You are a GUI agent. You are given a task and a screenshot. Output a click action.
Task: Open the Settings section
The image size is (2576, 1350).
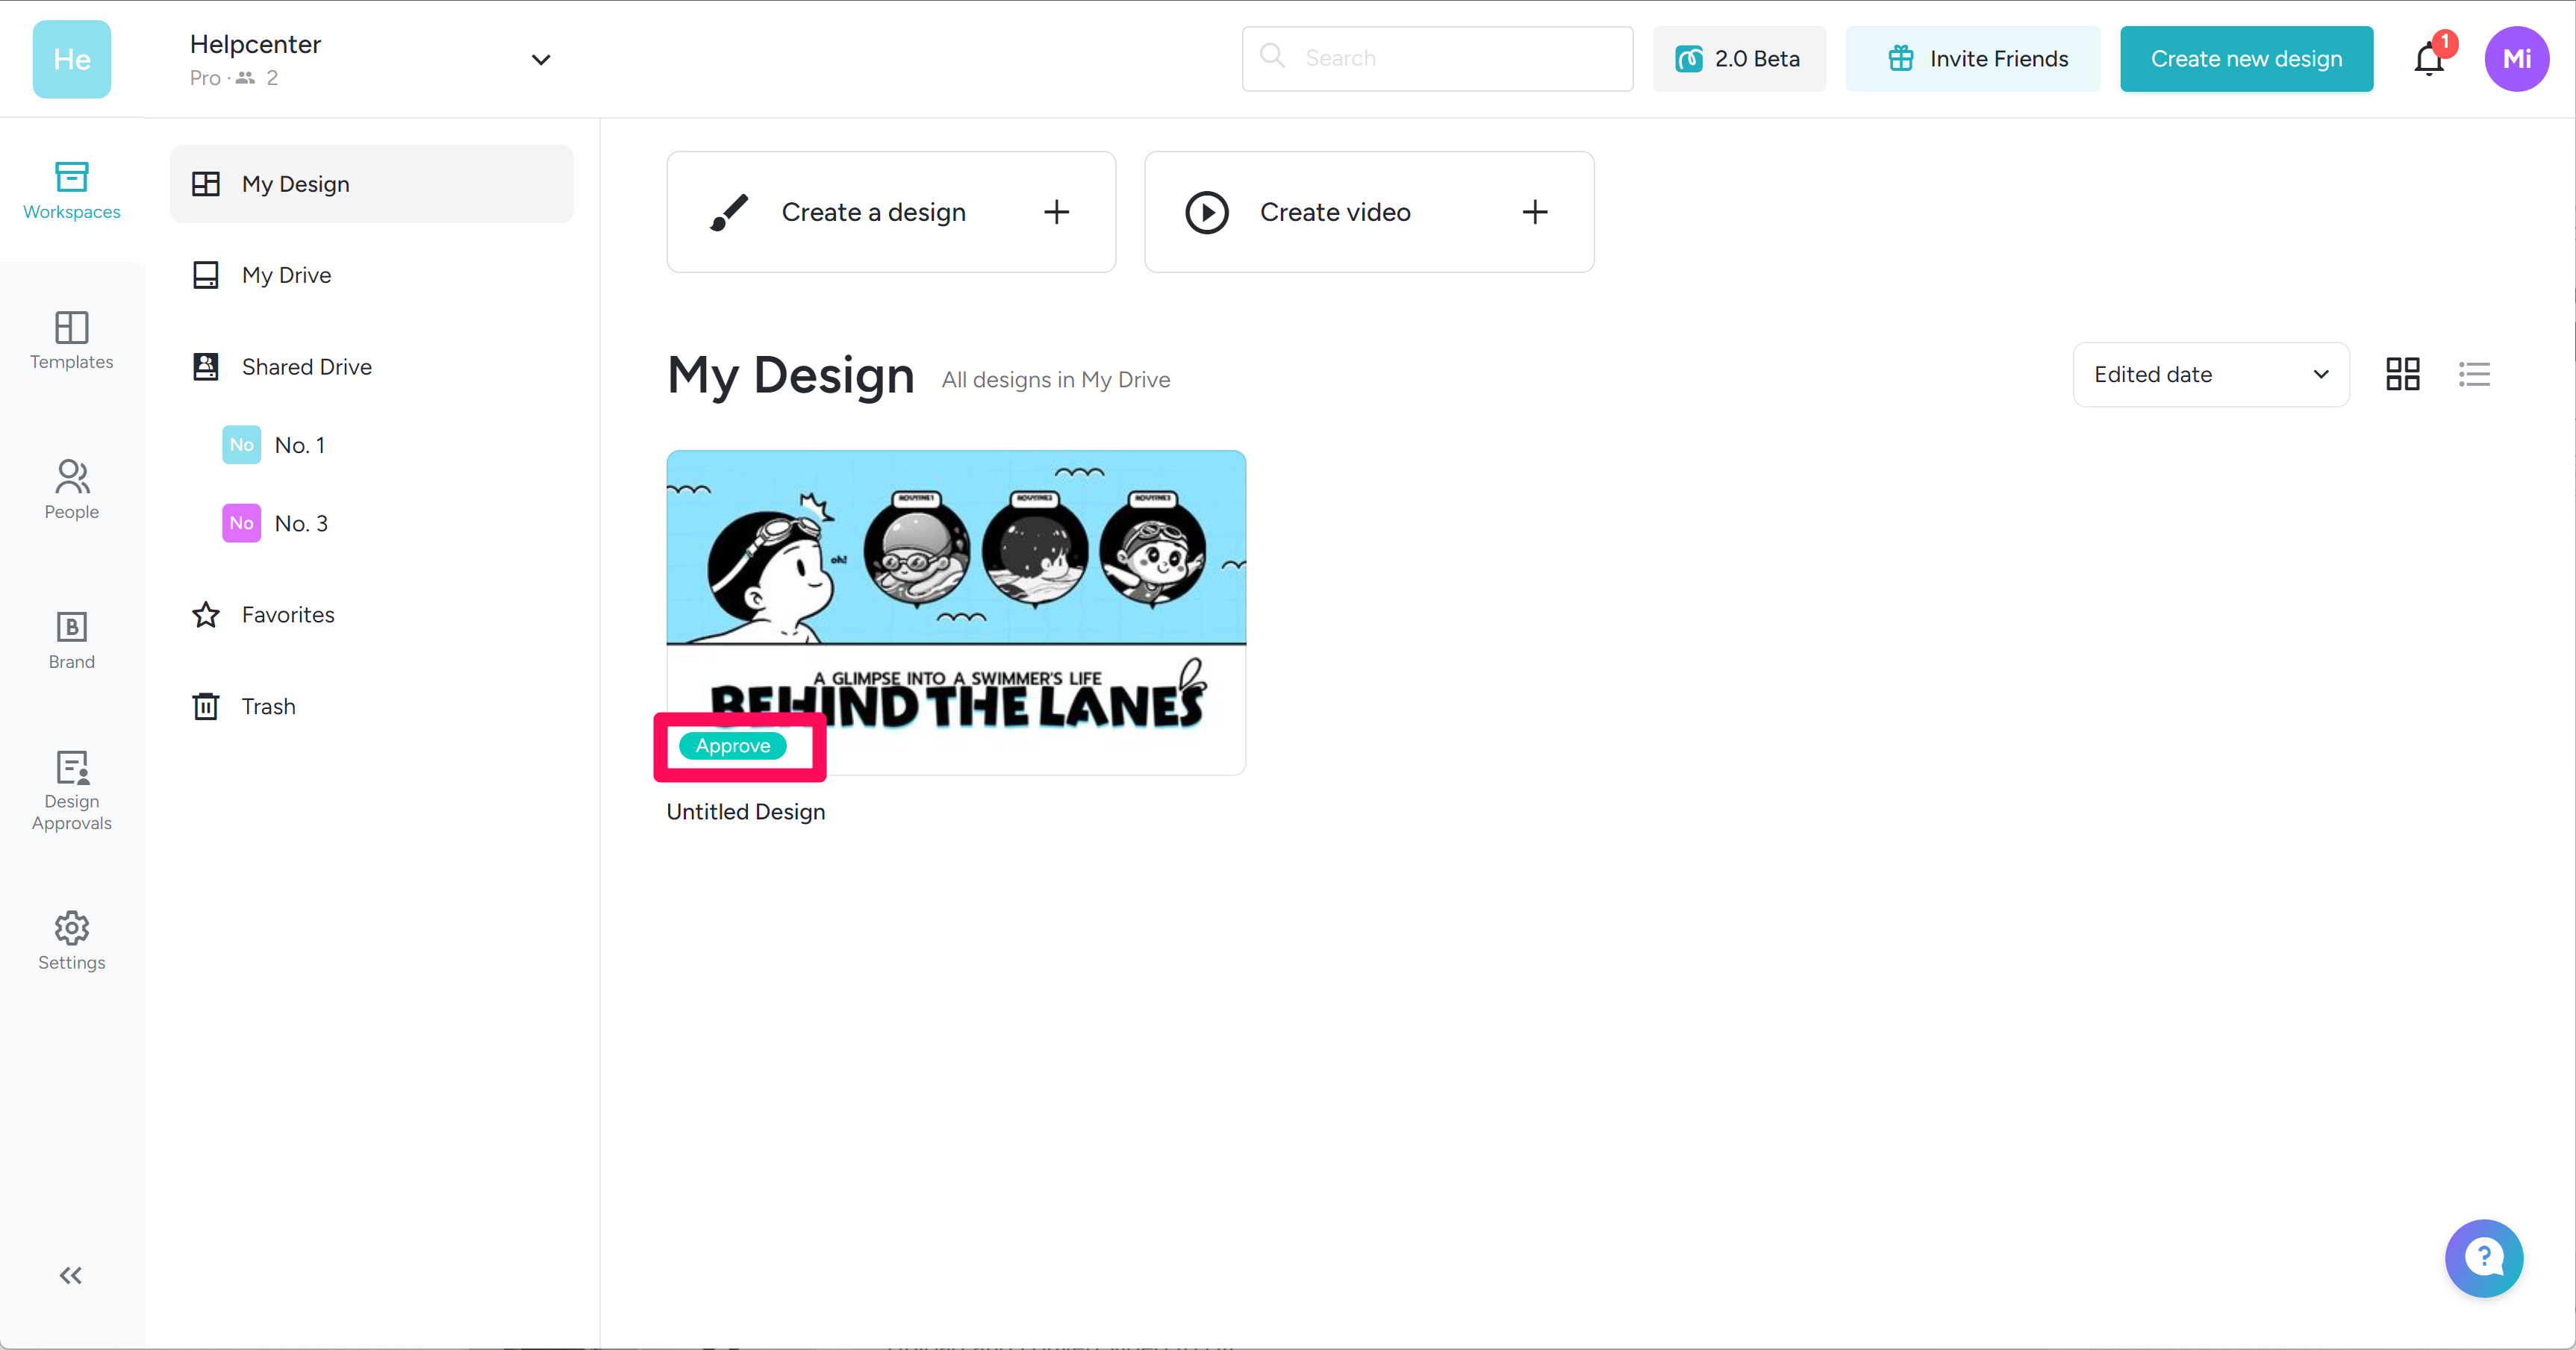click(x=71, y=939)
